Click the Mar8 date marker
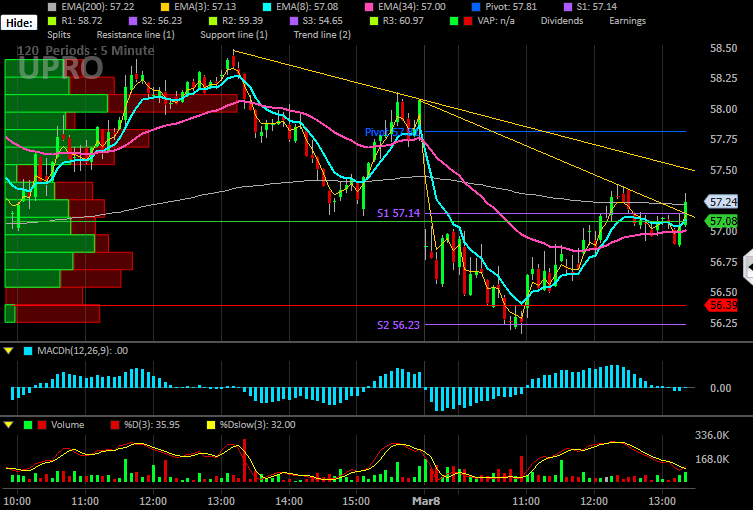 tap(425, 501)
